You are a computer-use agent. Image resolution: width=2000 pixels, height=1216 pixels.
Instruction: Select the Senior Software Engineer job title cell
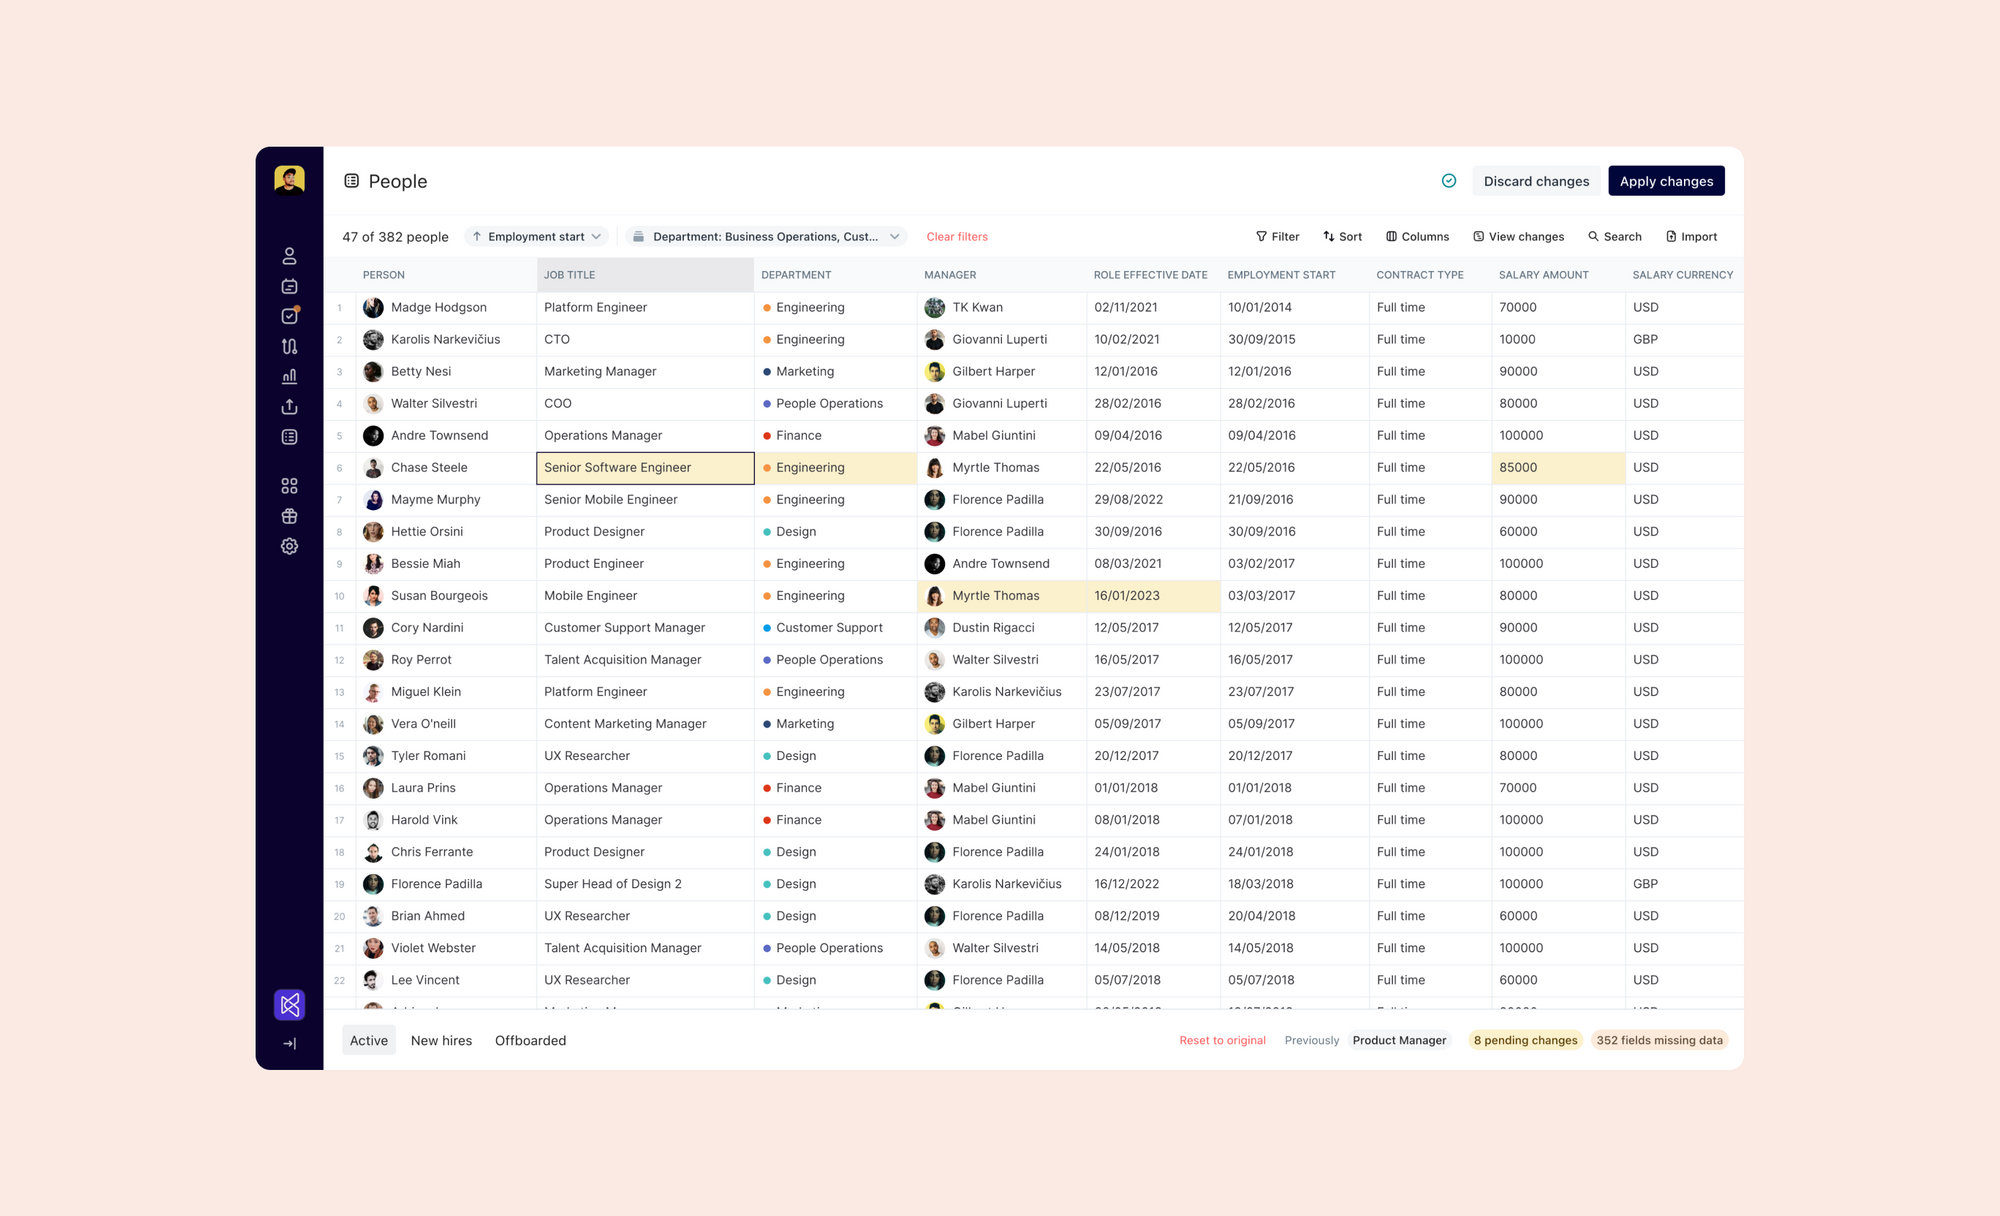pyautogui.click(x=645, y=467)
